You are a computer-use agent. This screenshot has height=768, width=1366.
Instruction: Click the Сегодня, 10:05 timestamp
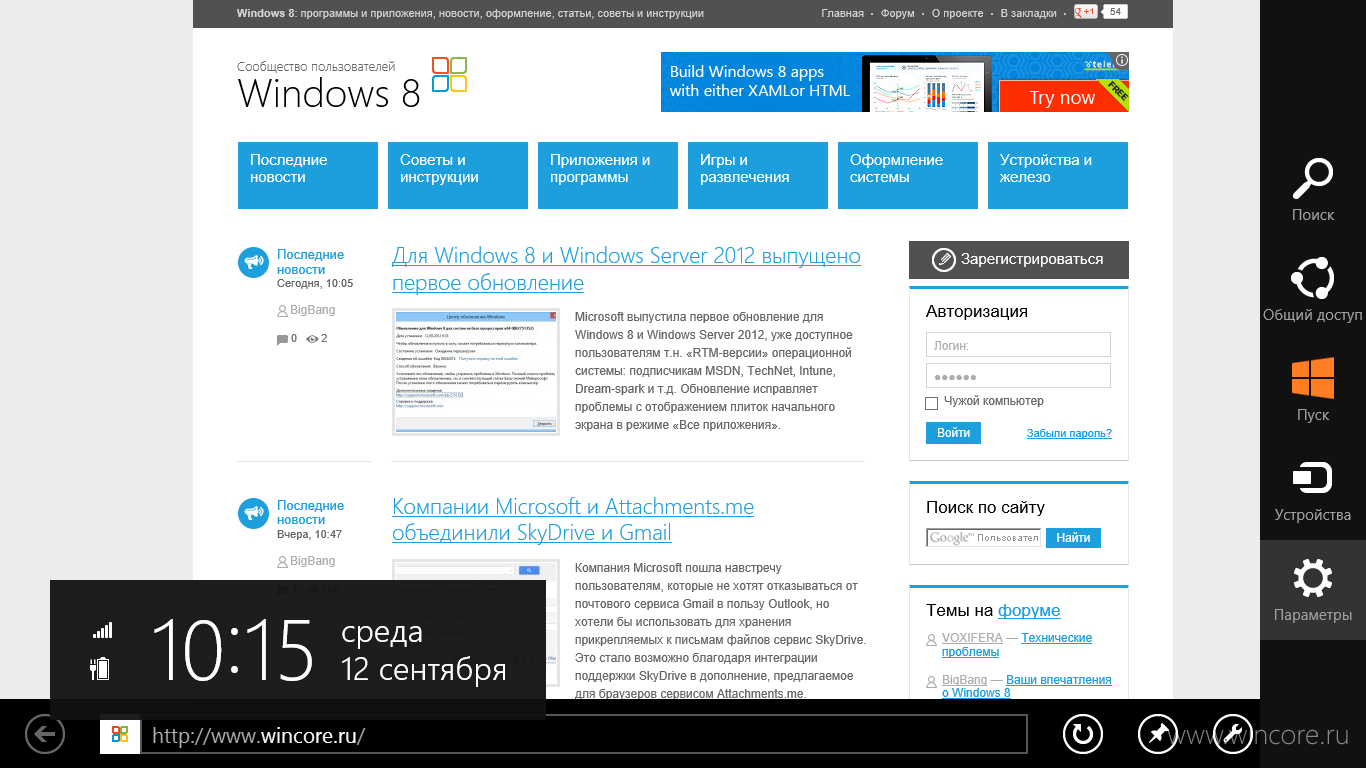(315, 284)
